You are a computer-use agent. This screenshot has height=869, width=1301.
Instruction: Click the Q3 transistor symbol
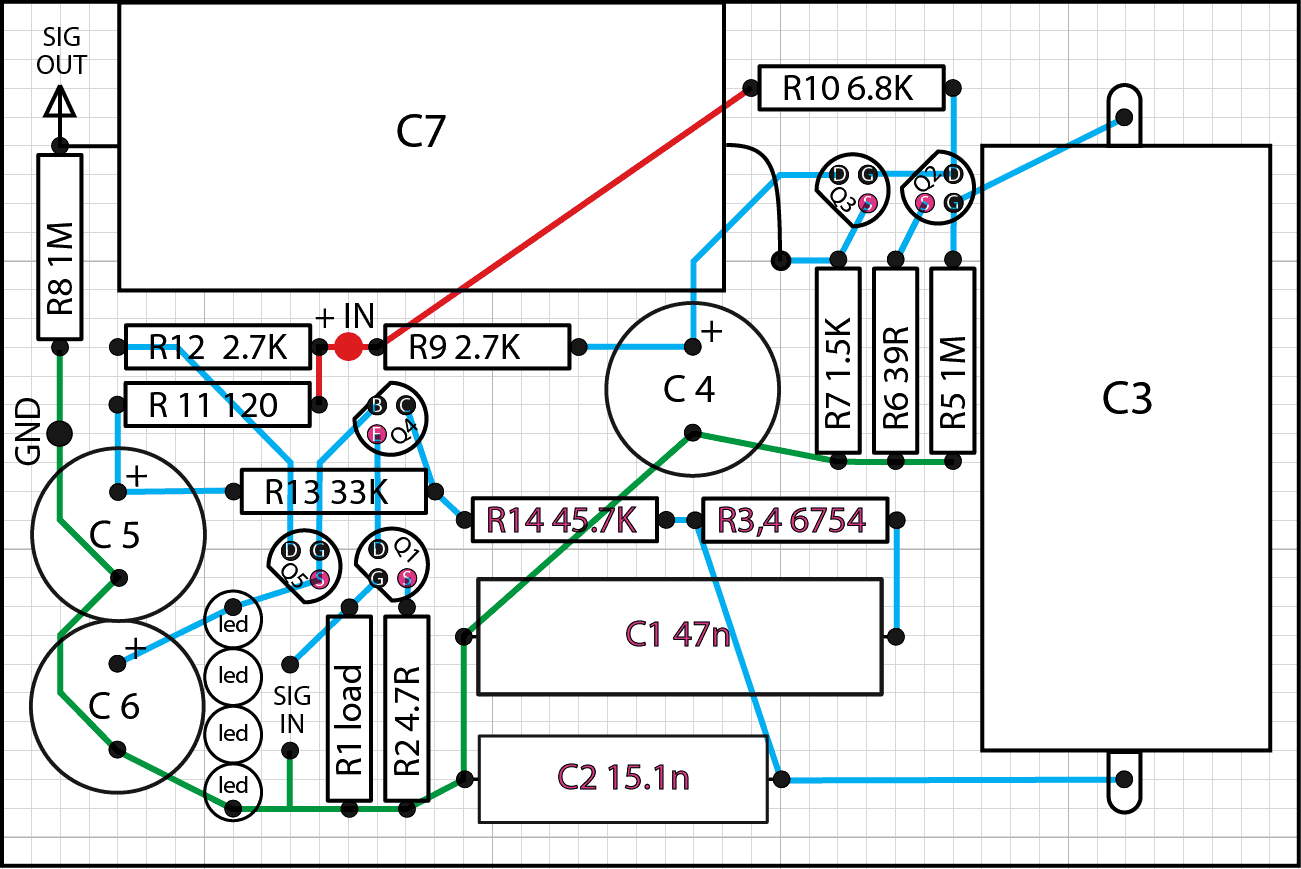click(853, 188)
